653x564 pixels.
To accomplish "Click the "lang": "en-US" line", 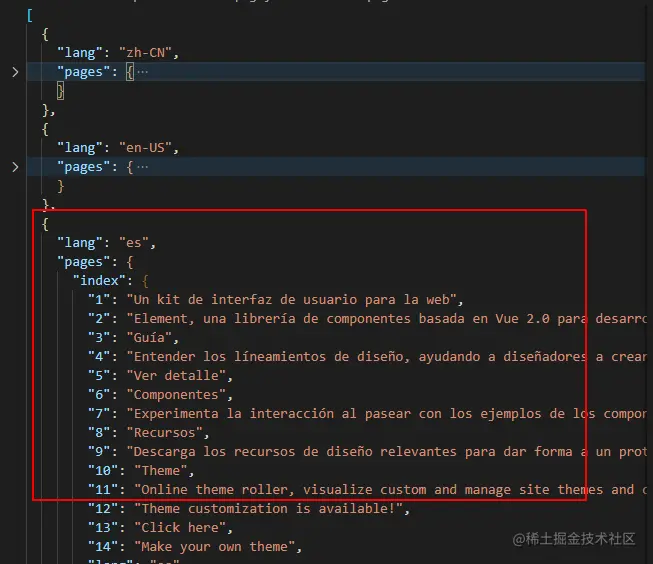I will [118, 148].
